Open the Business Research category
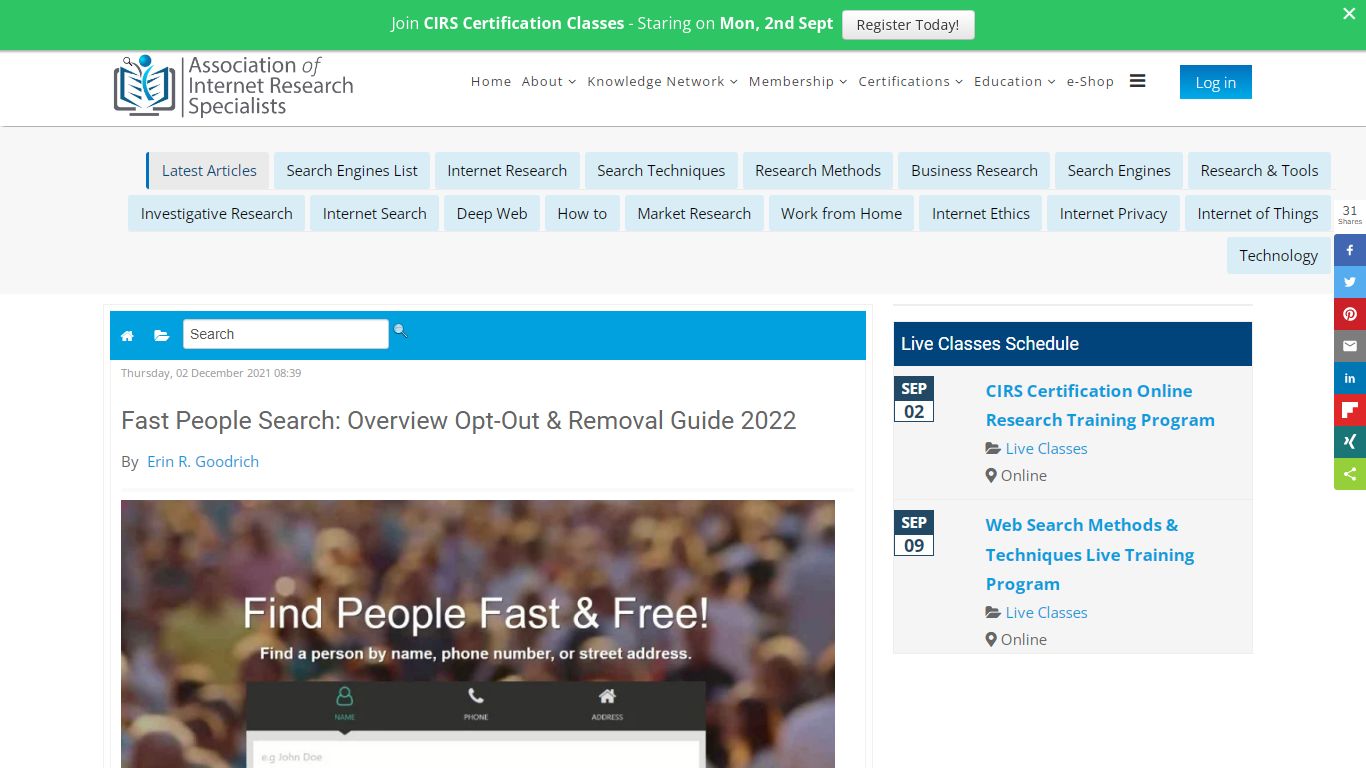 point(974,171)
